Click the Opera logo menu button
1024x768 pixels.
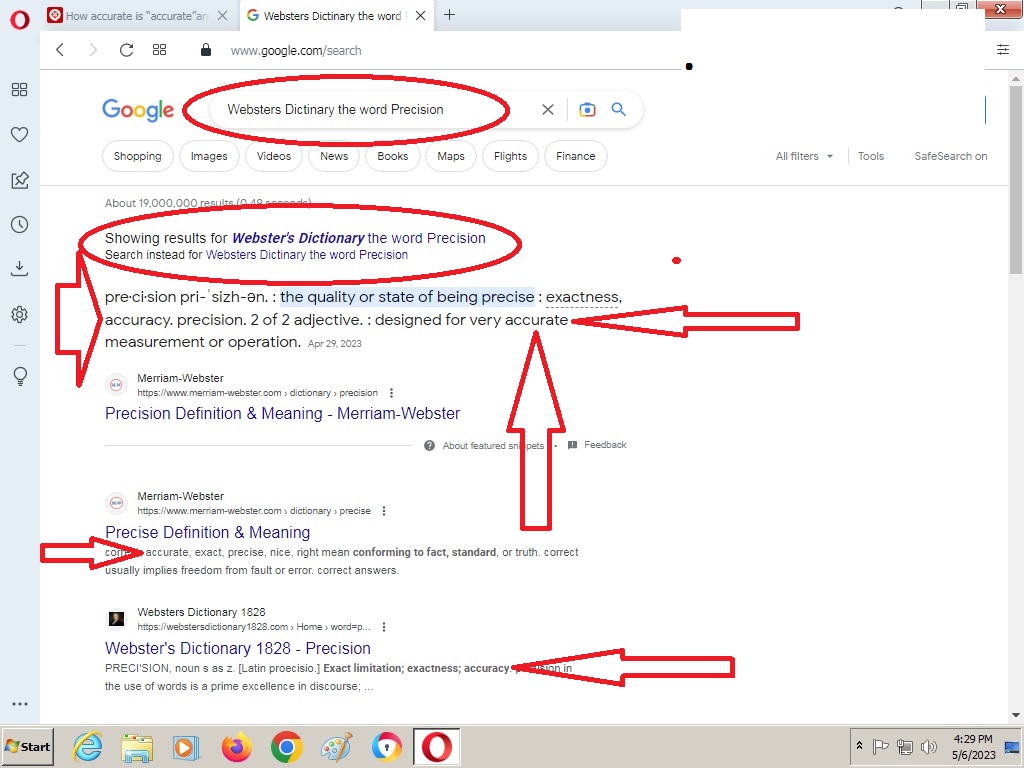(20, 20)
